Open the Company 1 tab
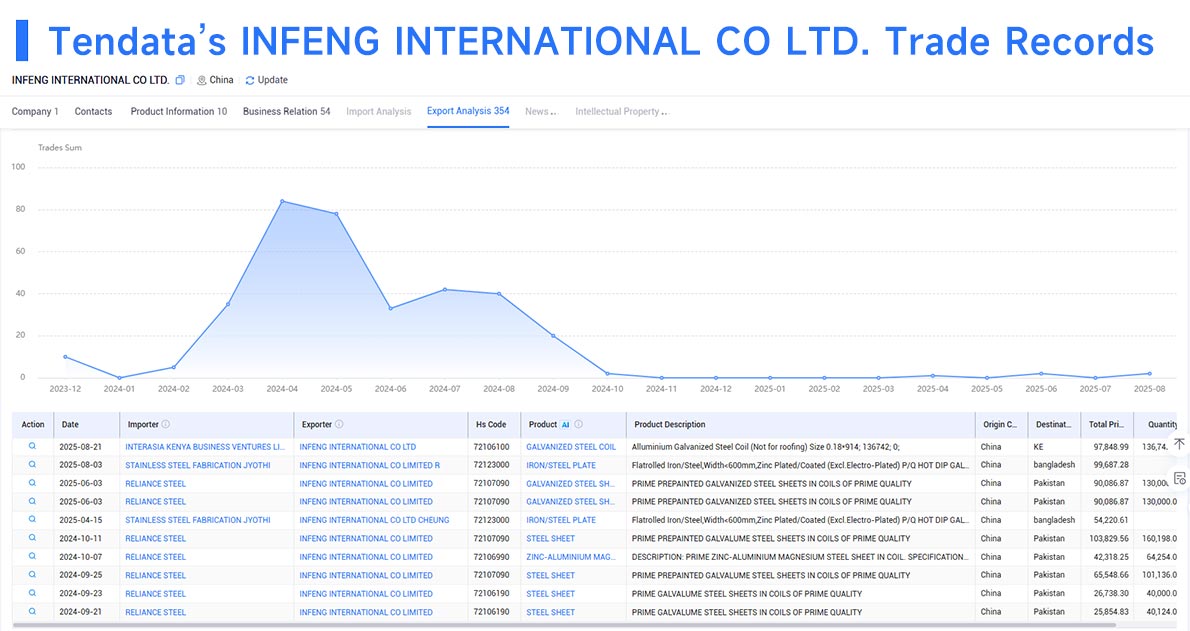Screen dimensions: 1190x631 point(35,112)
